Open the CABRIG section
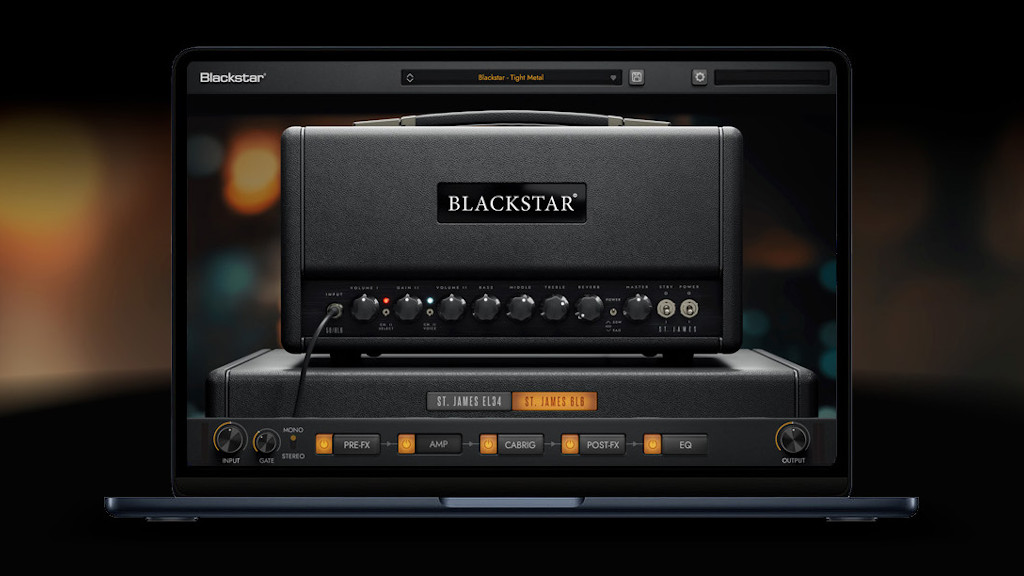Viewport: 1024px width, 576px height. point(520,445)
